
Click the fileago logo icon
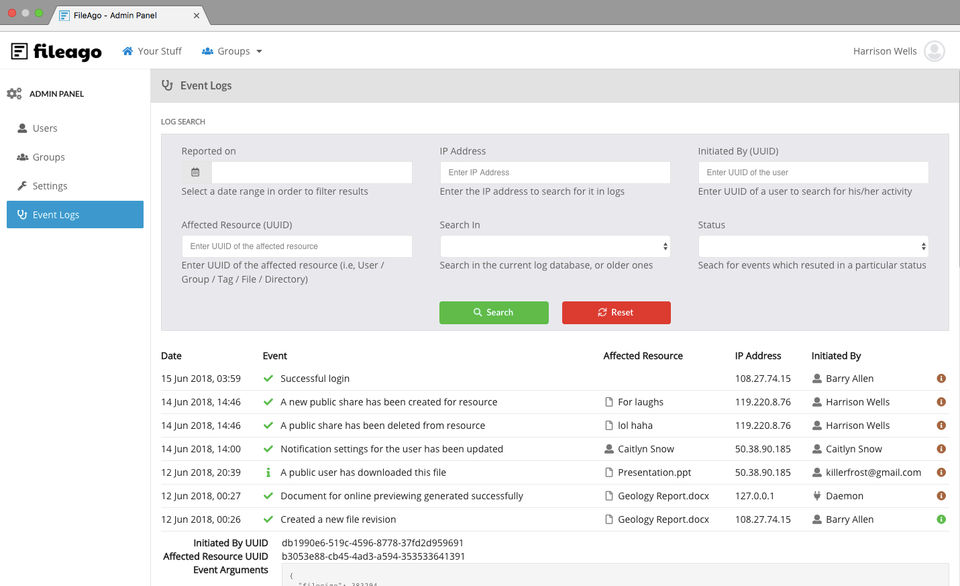point(20,51)
